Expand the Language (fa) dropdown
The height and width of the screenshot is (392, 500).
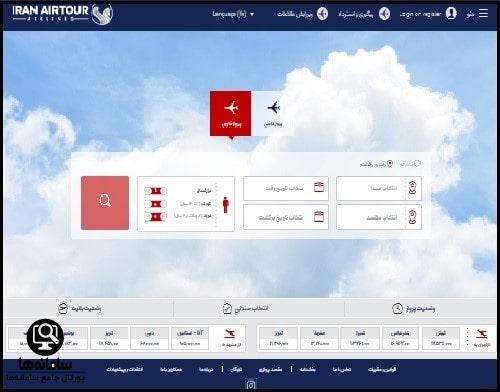pos(233,14)
